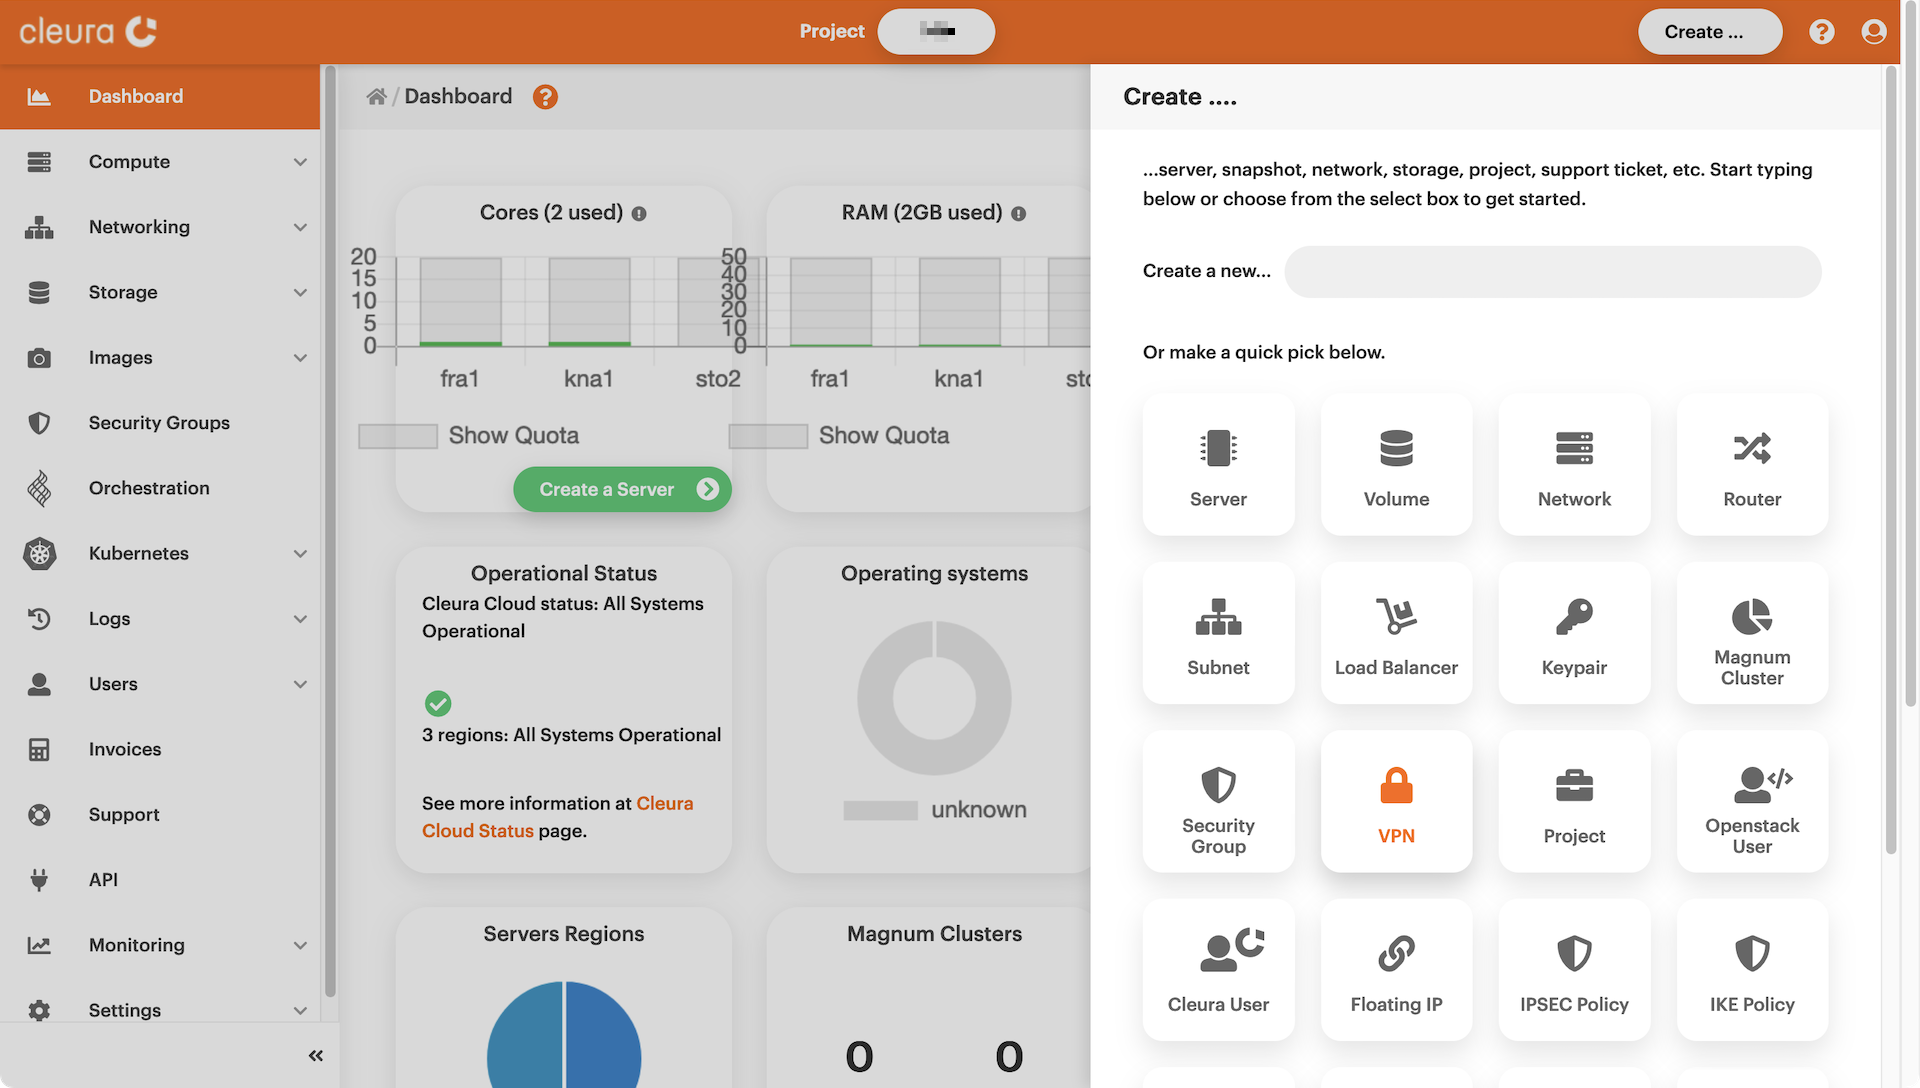
Task: Open the Invoices sidebar item
Action: click(x=125, y=749)
